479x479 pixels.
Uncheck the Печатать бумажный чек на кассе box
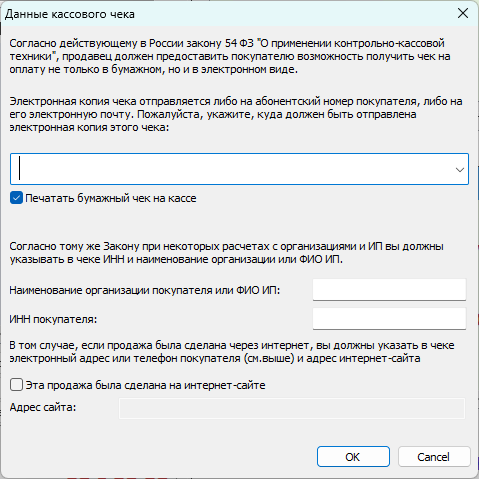point(16,198)
